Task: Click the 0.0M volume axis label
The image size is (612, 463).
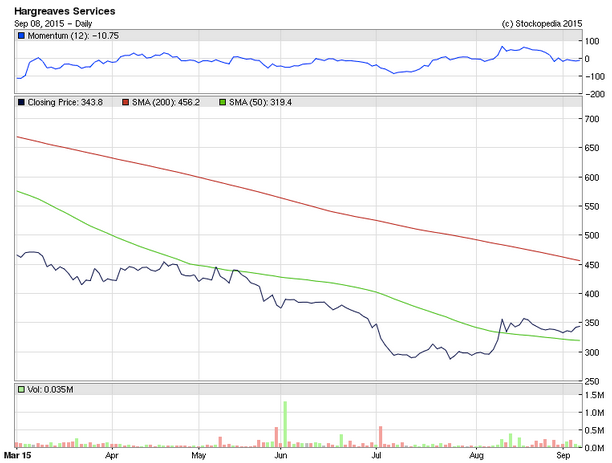Action: tap(594, 448)
